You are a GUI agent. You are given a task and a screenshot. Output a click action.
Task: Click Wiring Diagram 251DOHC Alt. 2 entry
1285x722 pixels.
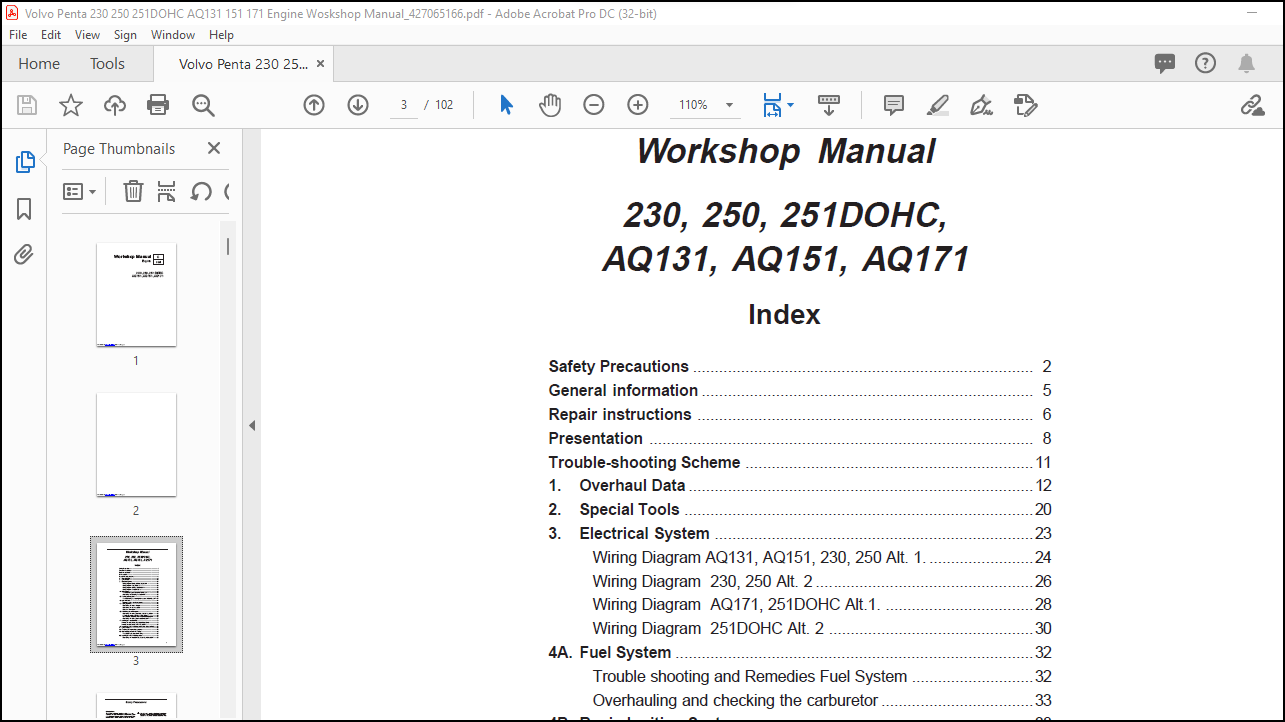click(x=822, y=628)
